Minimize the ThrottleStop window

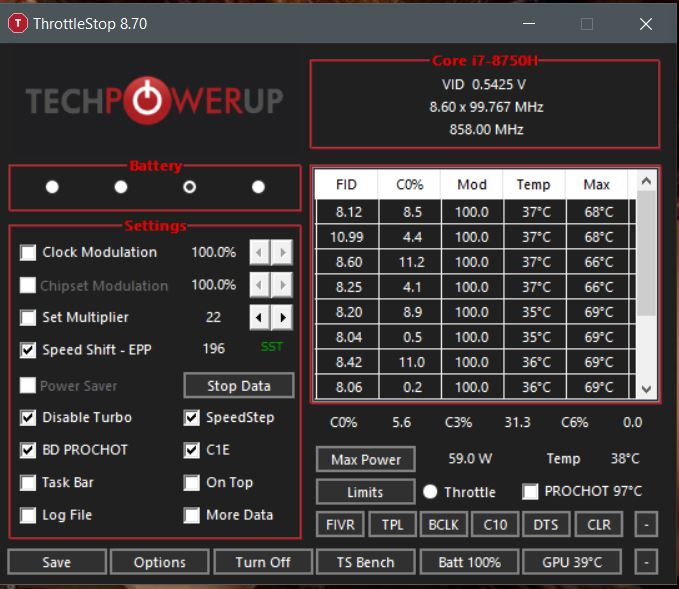point(529,23)
